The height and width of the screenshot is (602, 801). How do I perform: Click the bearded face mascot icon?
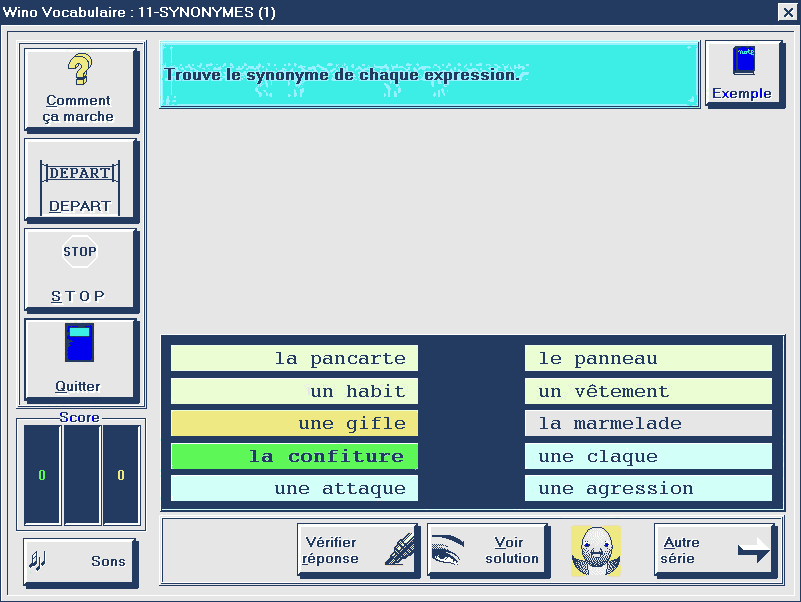click(x=596, y=551)
